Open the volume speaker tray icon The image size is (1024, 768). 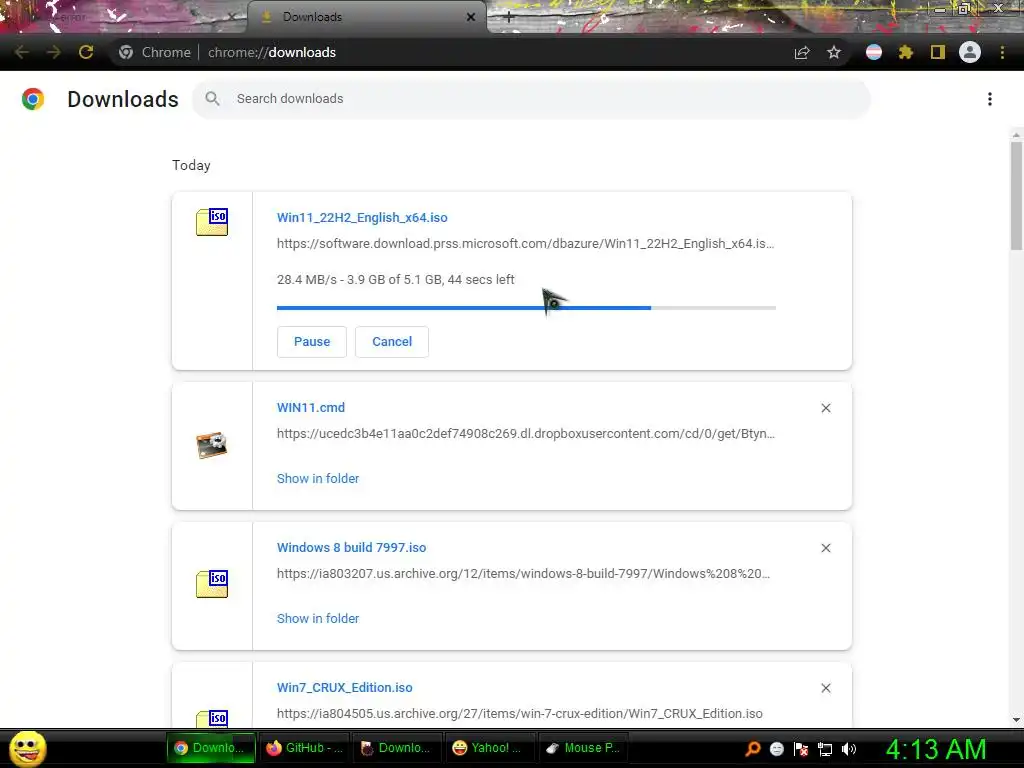click(x=849, y=748)
